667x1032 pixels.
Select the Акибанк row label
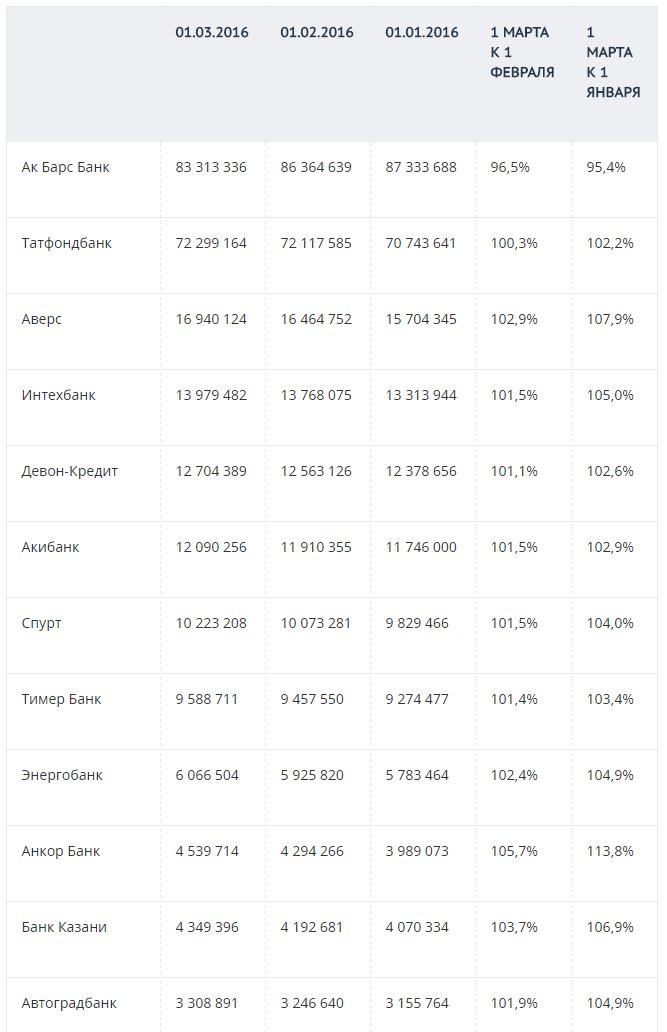tap(51, 547)
